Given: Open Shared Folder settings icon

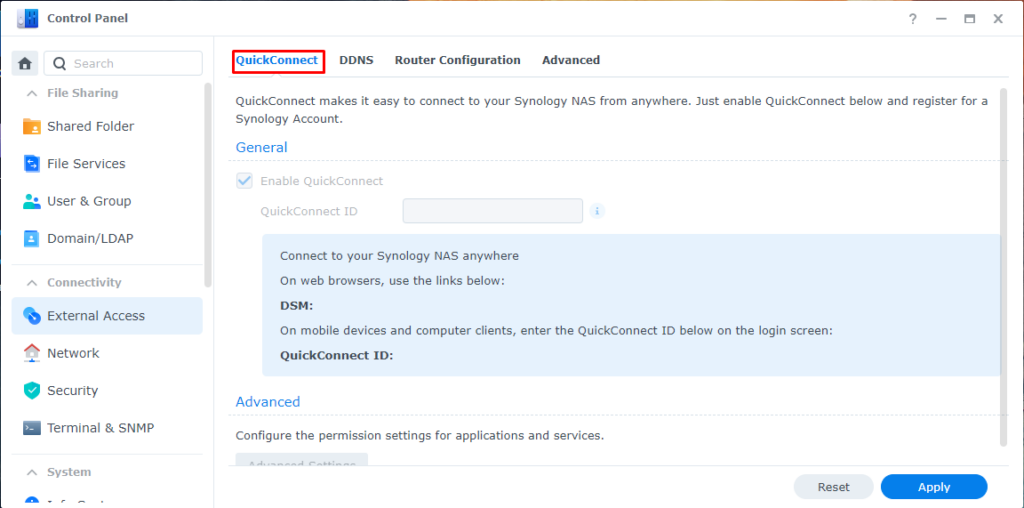Looking at the screenshot, I should tap(31, 127).
